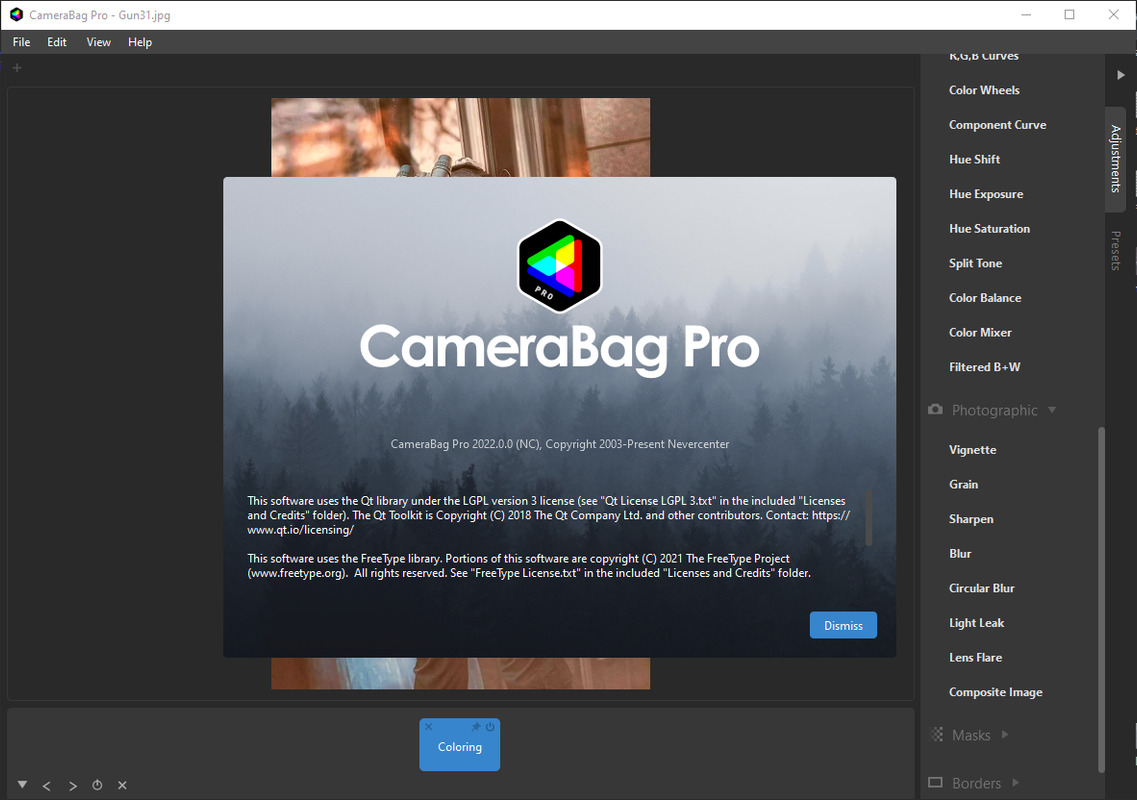Remove Coloring tile with its X icon
This screenshot has height=800, width=1137.
click(x=429, y=727)
